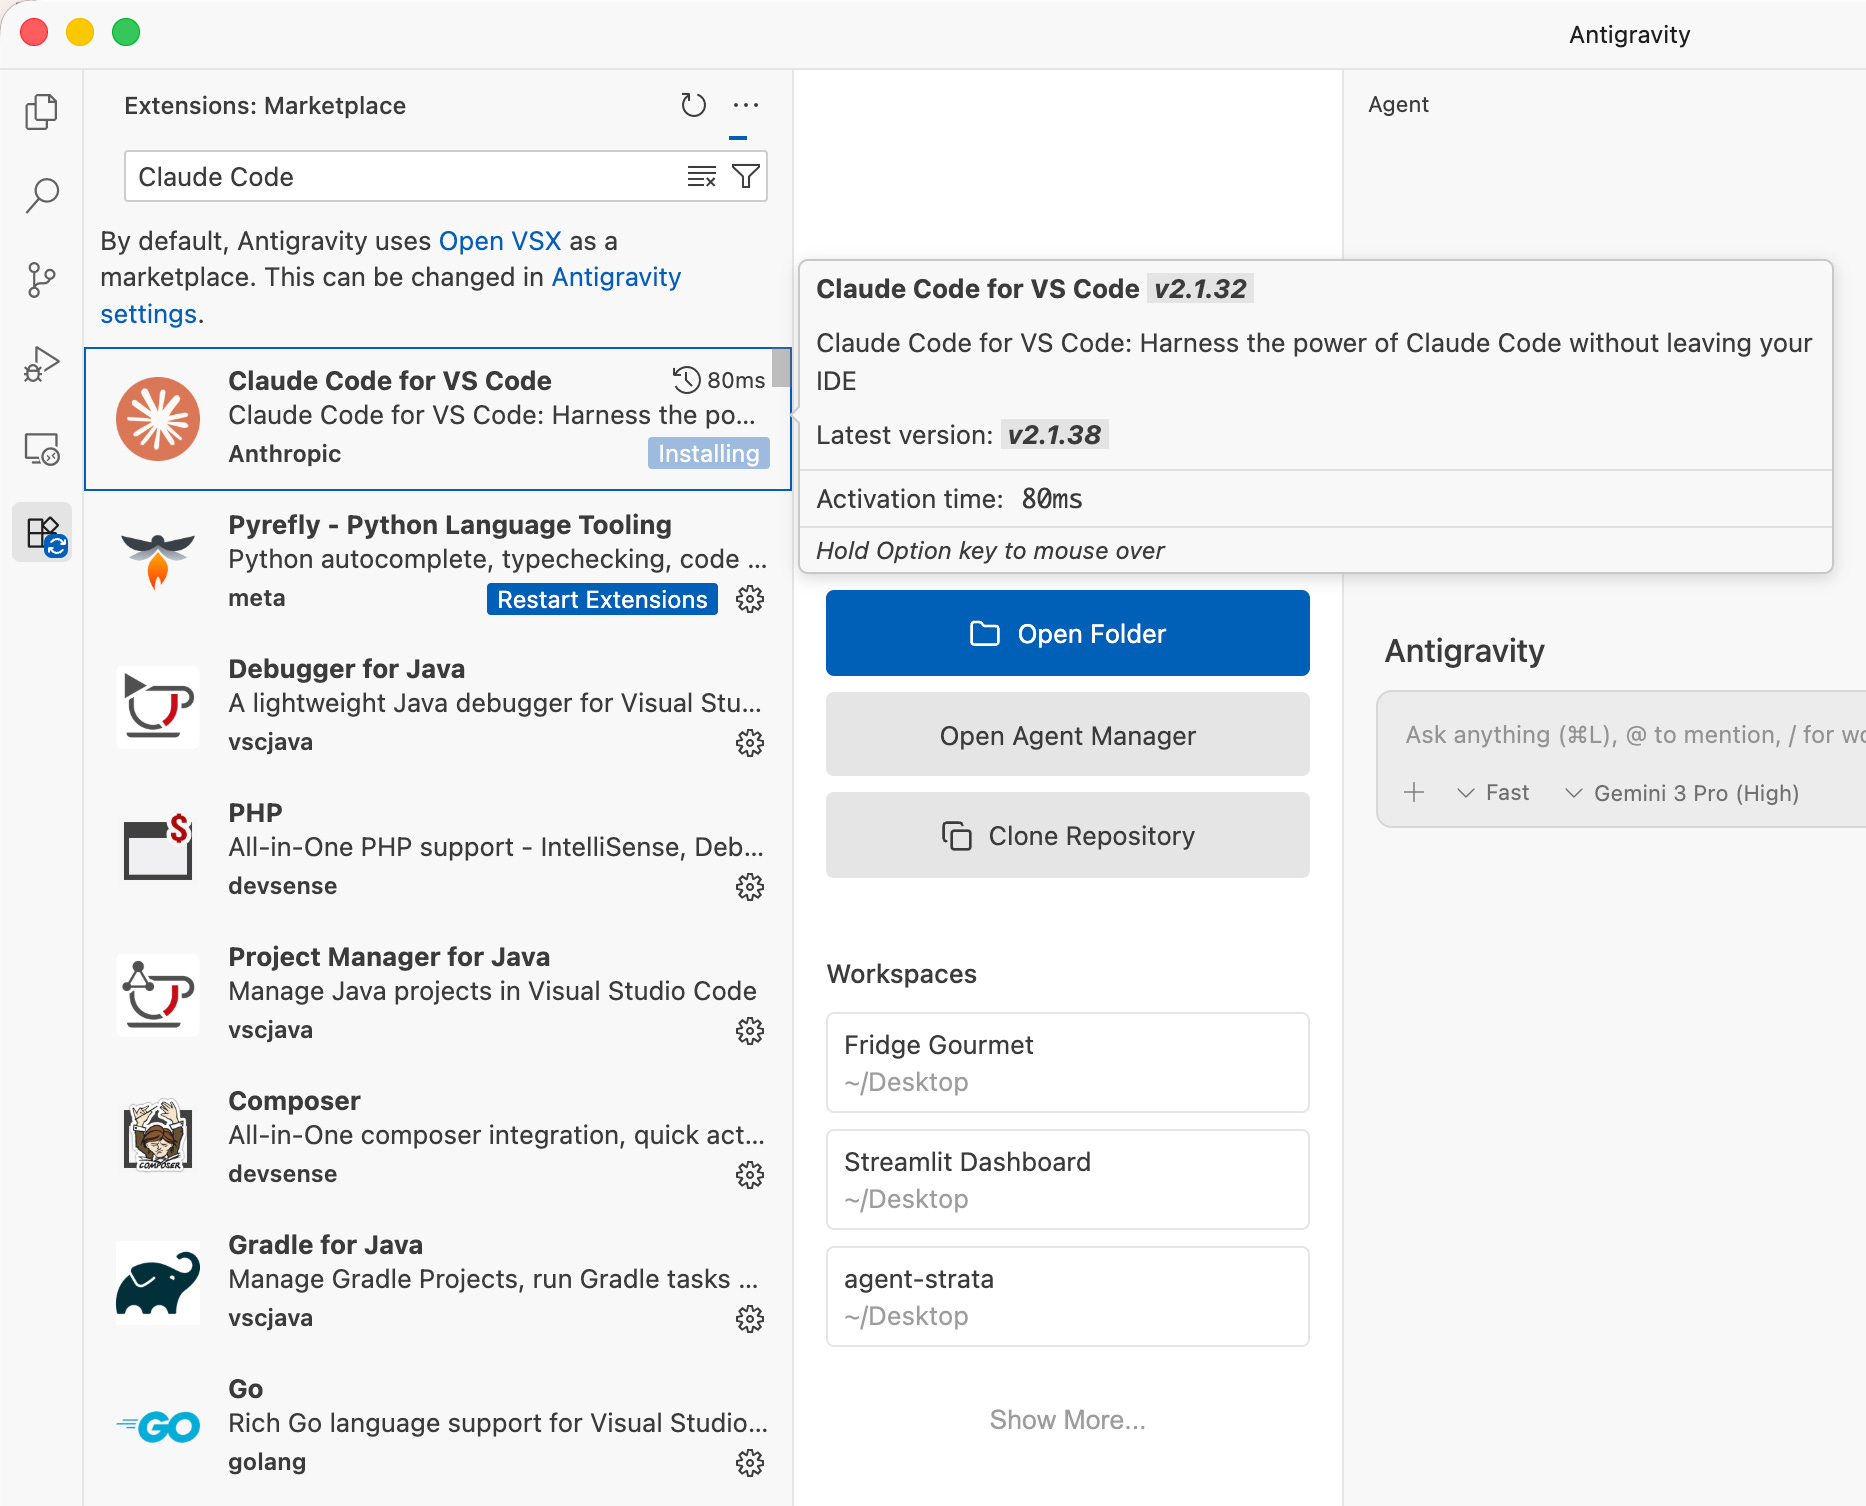1866x1506 pixels.
Task: Open the Fridge Gourmet workspace
Action: tap(1067, 1063)
